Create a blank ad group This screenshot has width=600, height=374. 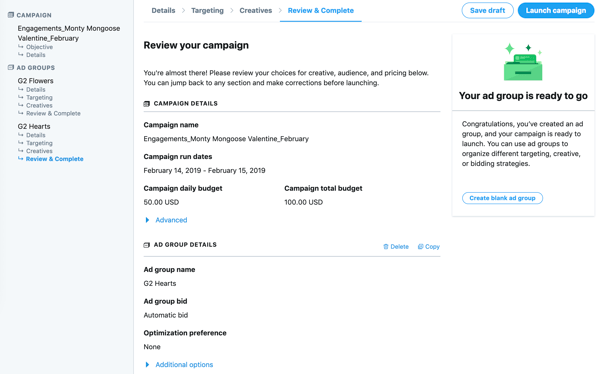coord(502,198)
